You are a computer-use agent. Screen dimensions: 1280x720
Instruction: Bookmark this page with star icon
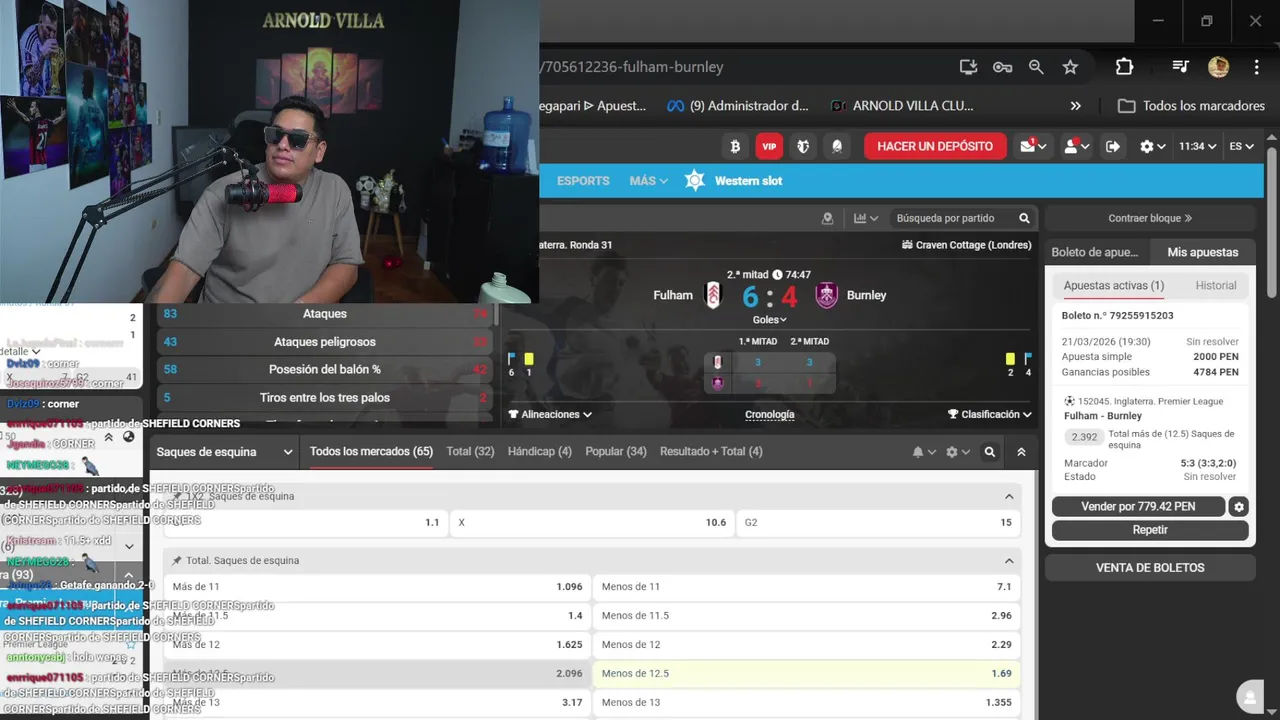pyautogui.click(x=1070, y=67)
